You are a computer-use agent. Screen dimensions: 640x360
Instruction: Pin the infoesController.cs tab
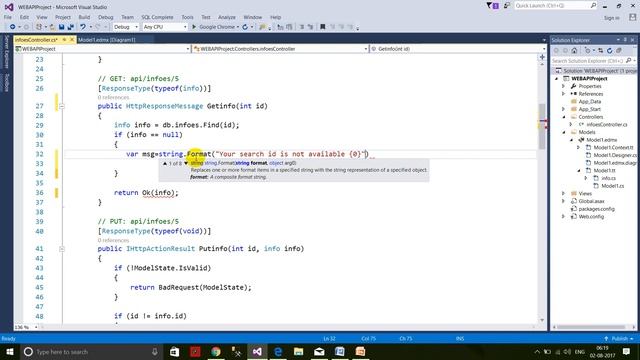tap(64, 40)
